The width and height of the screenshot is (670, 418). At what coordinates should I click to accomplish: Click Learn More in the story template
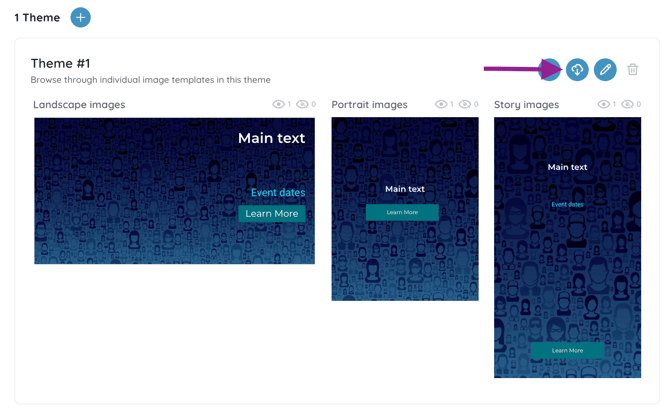567,350
